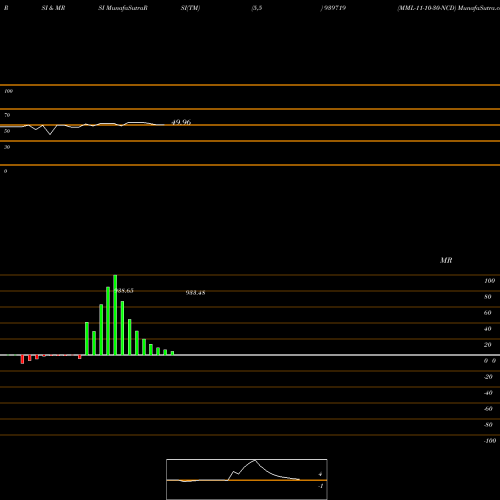Click the MR axis label 80
Screen dimensions: 500x500
pos(488,297)
